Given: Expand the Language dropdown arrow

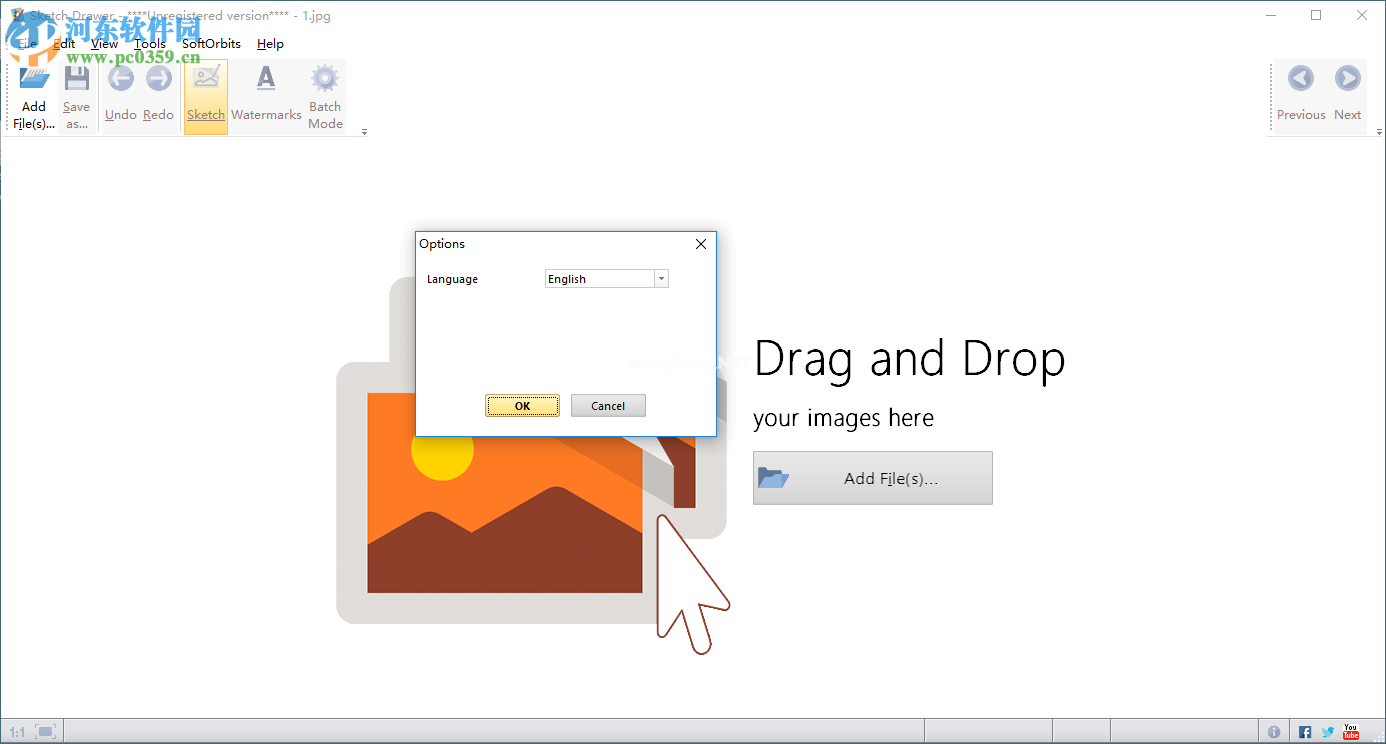Looking at the screenshot, I should (x=661, y=279).
